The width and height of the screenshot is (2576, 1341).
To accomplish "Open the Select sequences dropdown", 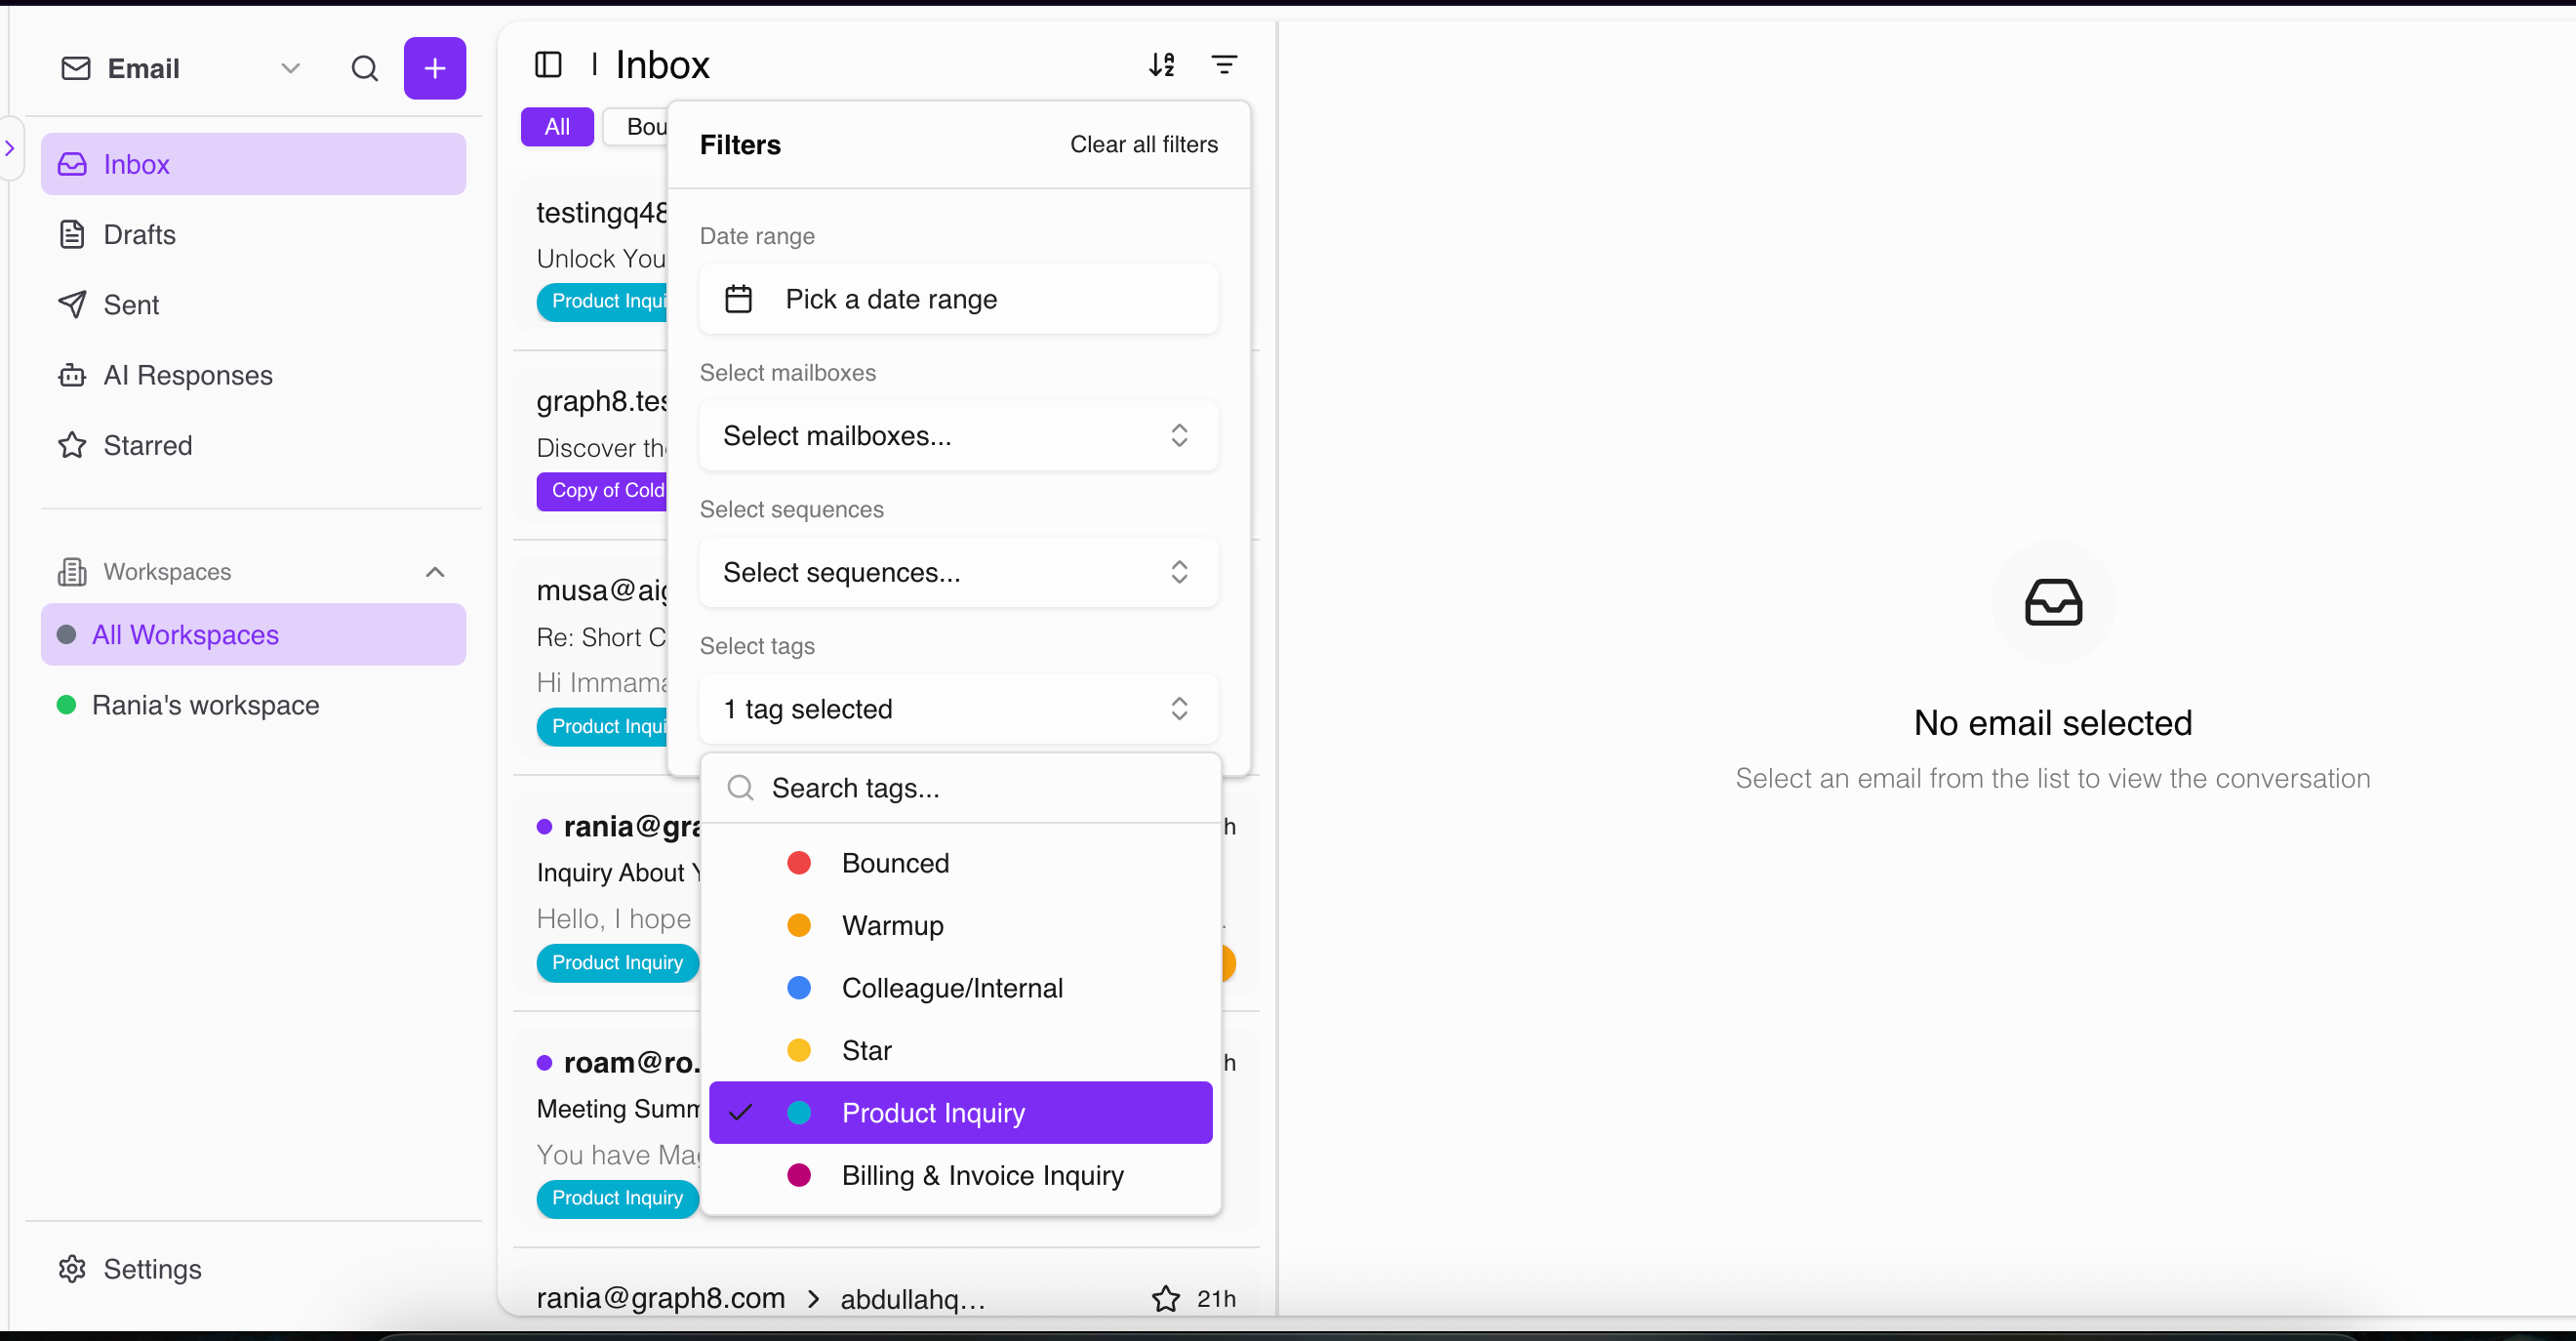I will pyautogui.click(x=958, y=572).
